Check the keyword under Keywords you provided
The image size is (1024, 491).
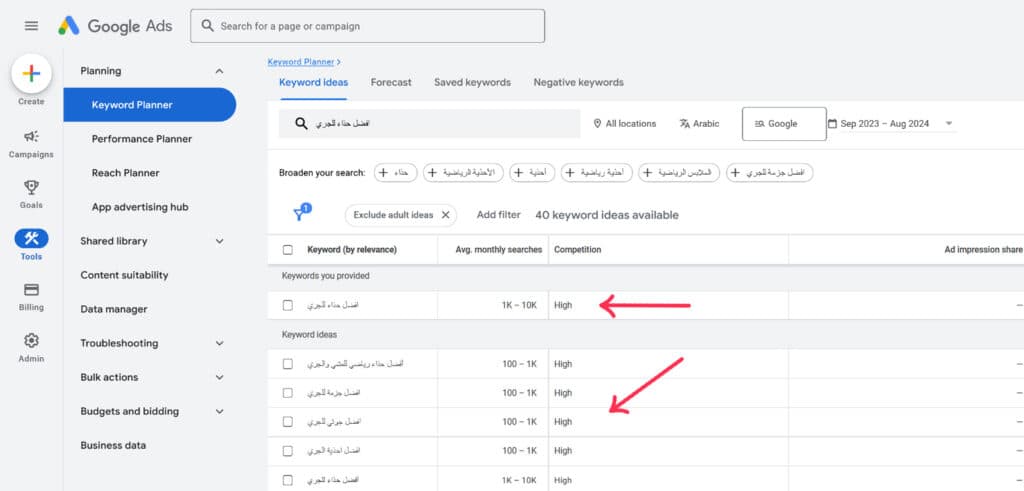coord(288,305)
